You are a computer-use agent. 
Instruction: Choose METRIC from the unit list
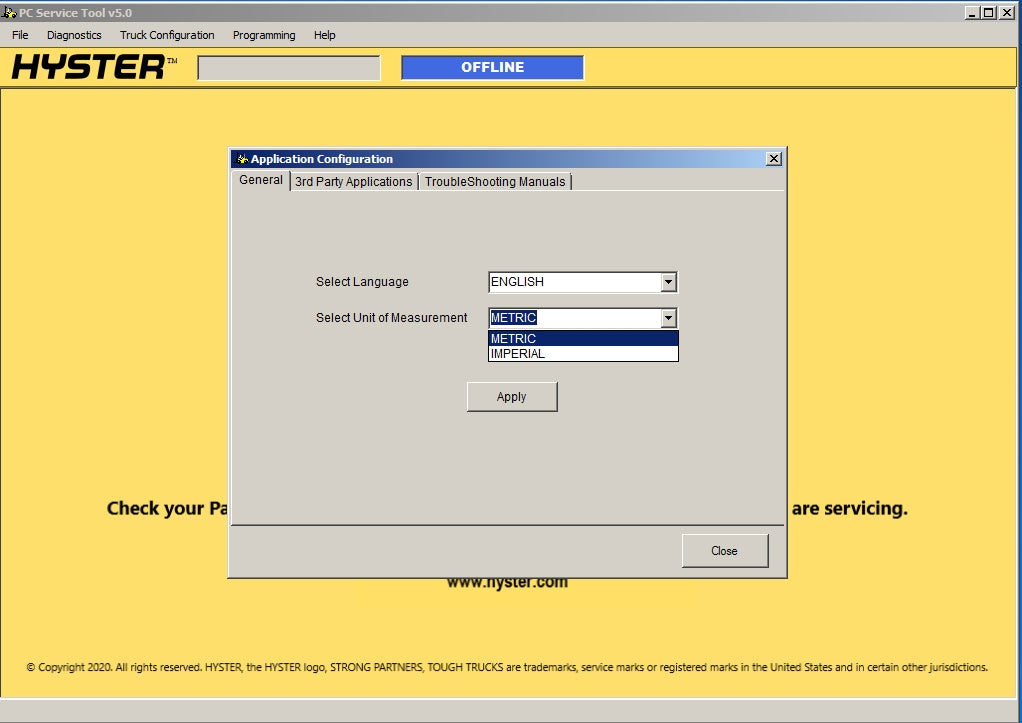(x=582, y=339)
